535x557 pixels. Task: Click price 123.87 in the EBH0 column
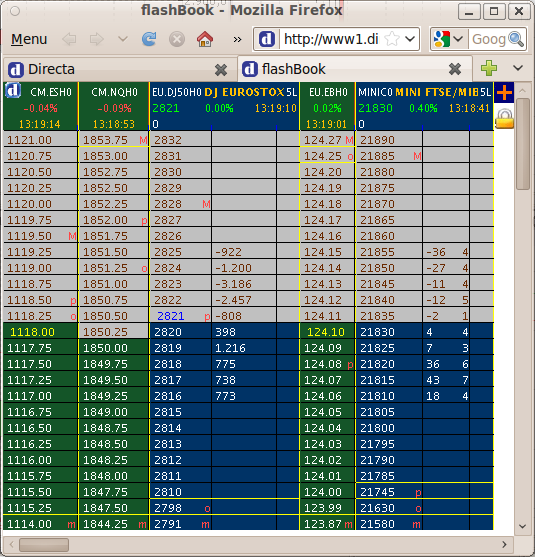point(323,524)
